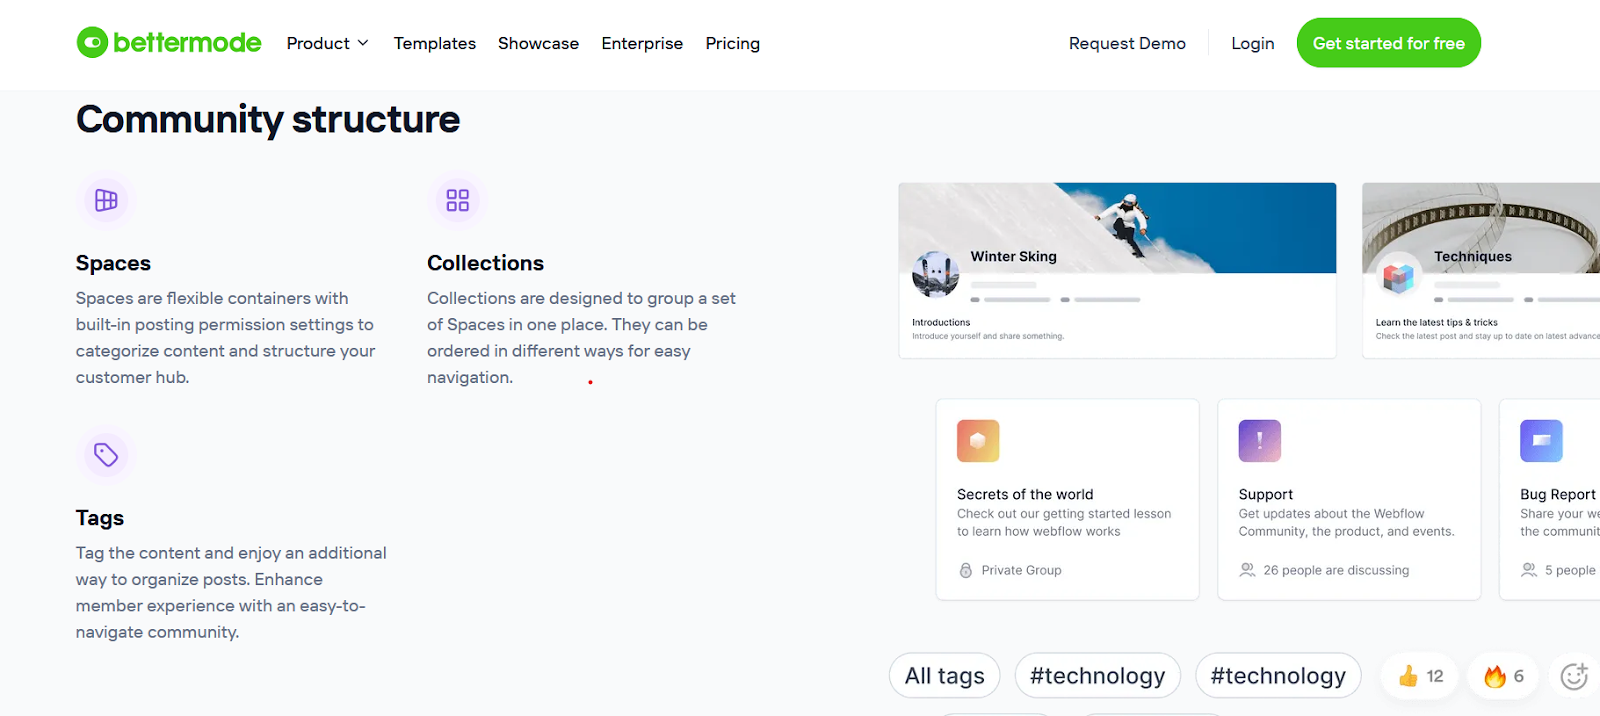This screenshot has width=1600, height=716.
Task: Click the Tags label icon
Action: (x=106, y=455)
